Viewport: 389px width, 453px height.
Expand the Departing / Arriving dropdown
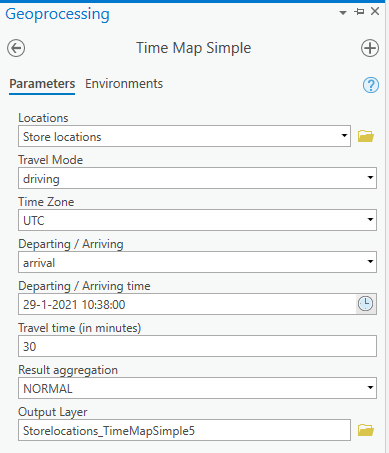click(x=370, y=262)
